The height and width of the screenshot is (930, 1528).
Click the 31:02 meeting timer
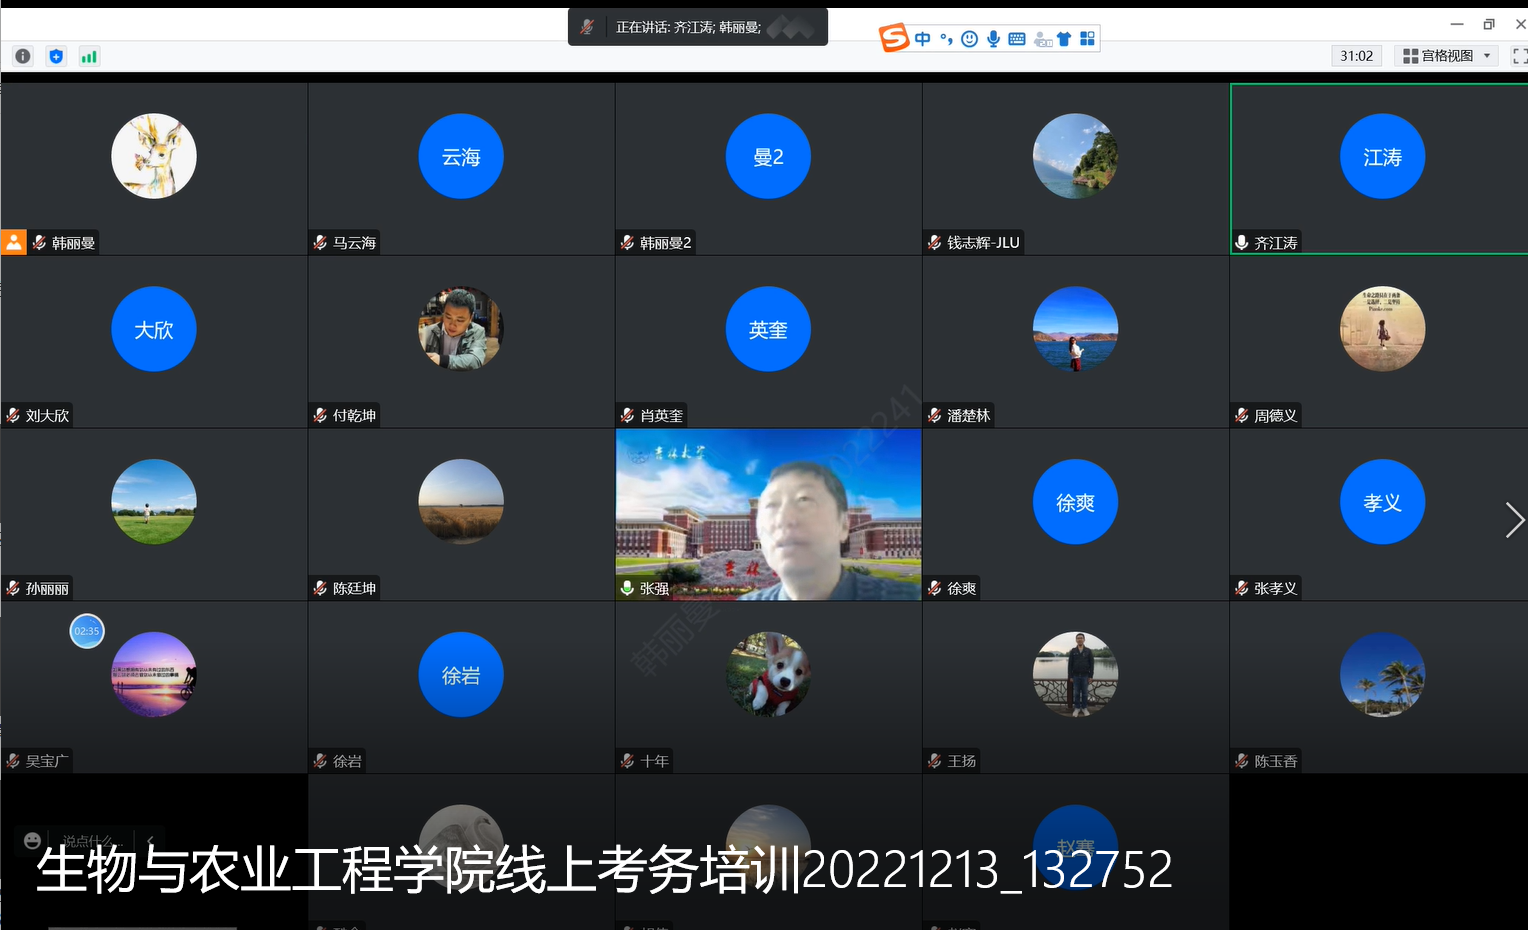1356,56
